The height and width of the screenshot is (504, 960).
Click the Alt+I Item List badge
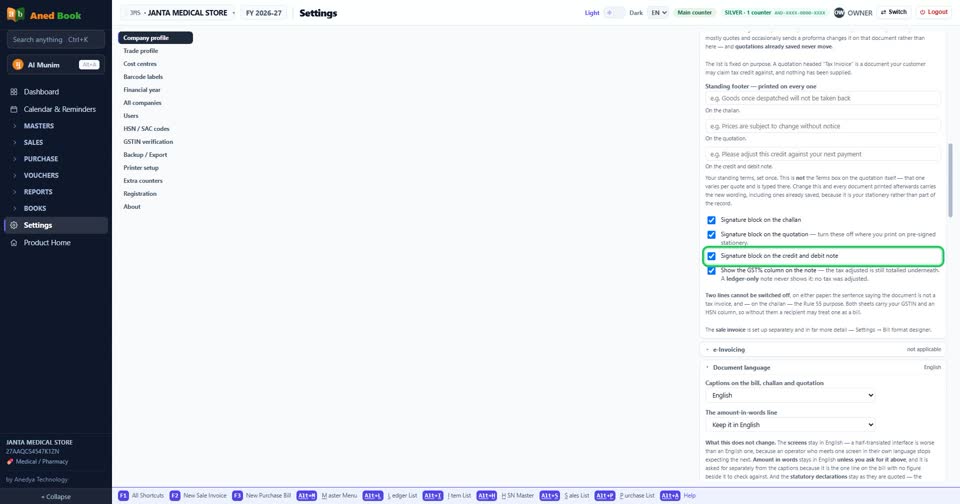pyautogui.click(x=432, y=495)
